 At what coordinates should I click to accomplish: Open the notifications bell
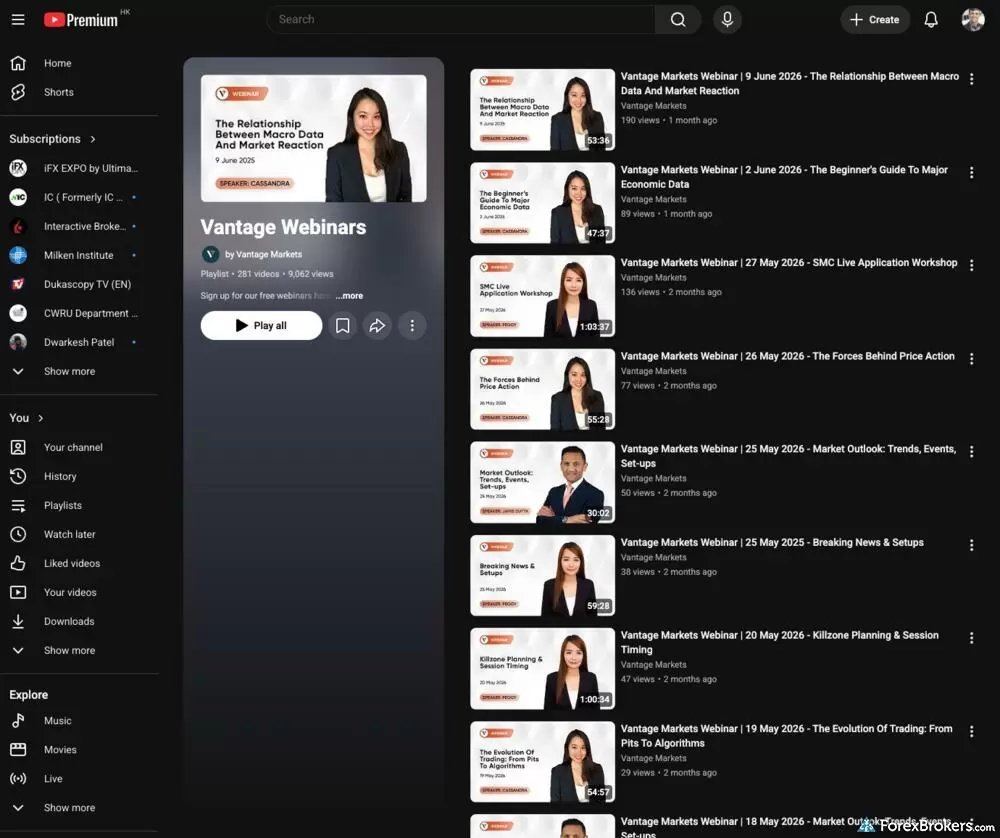[x=930, y=20]
